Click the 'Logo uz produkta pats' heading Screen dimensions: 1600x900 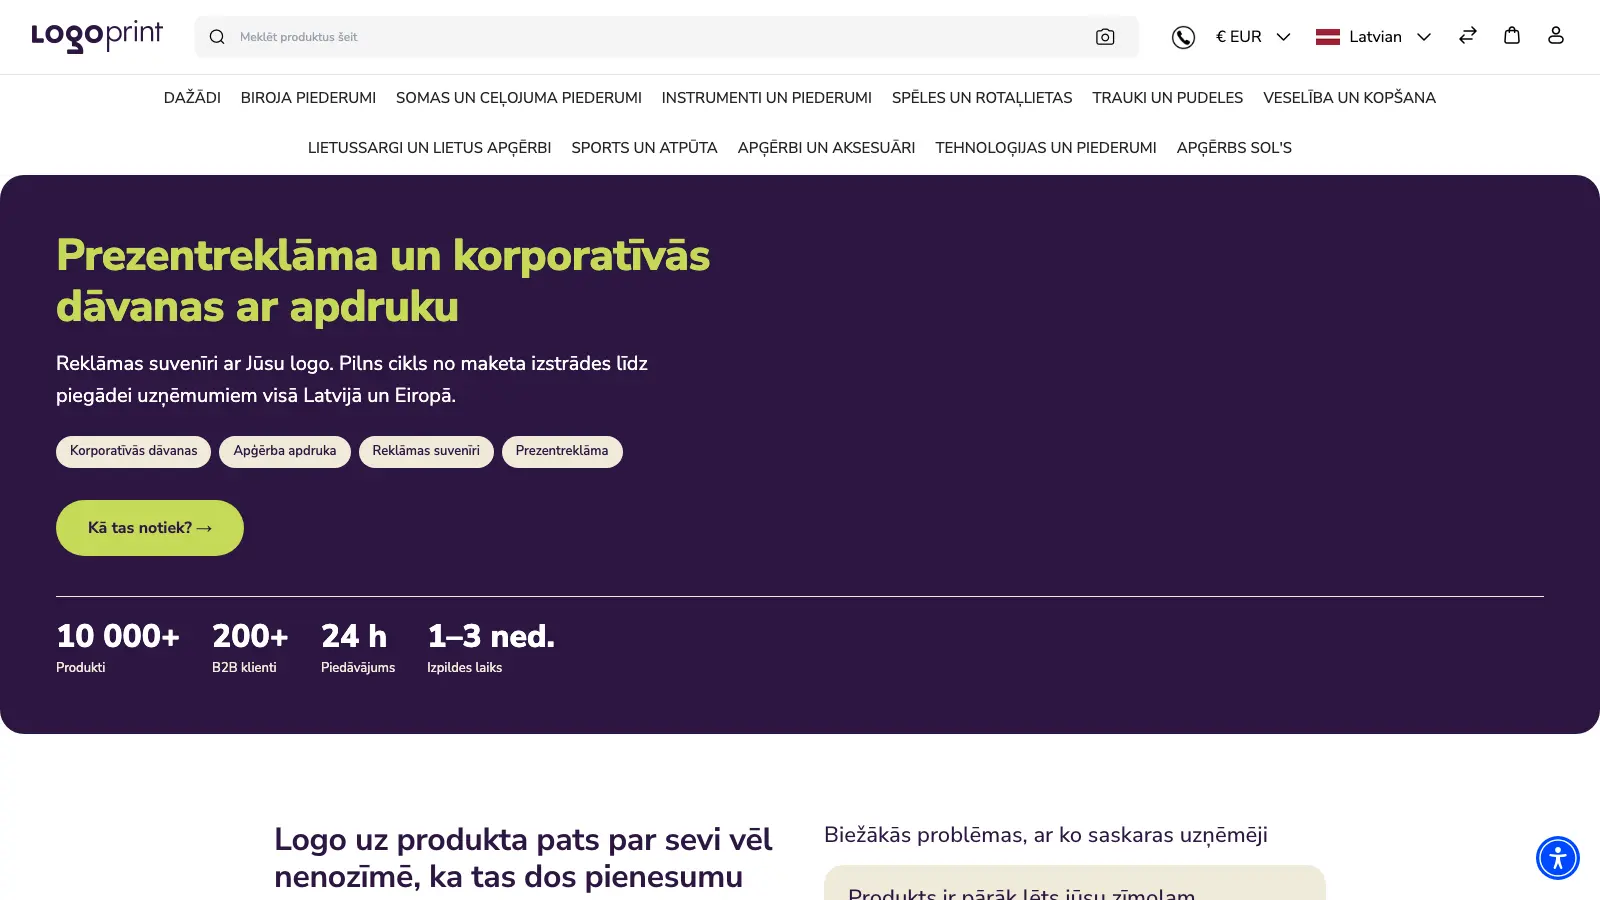tap(523, 858)
